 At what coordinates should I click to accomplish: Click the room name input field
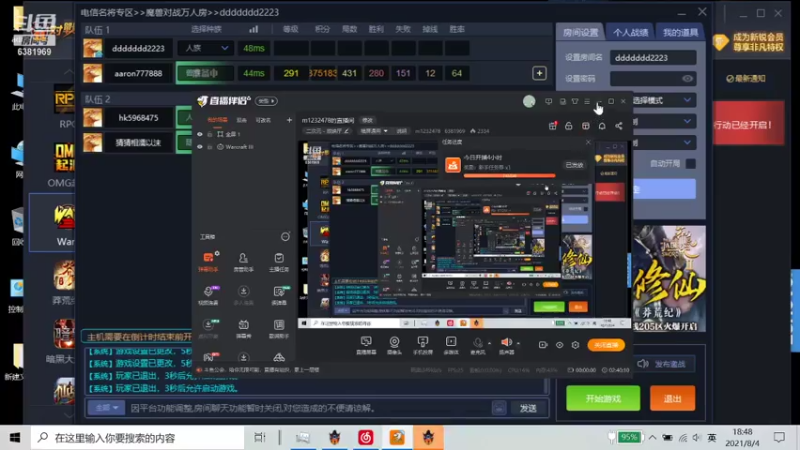pos(653,58)
